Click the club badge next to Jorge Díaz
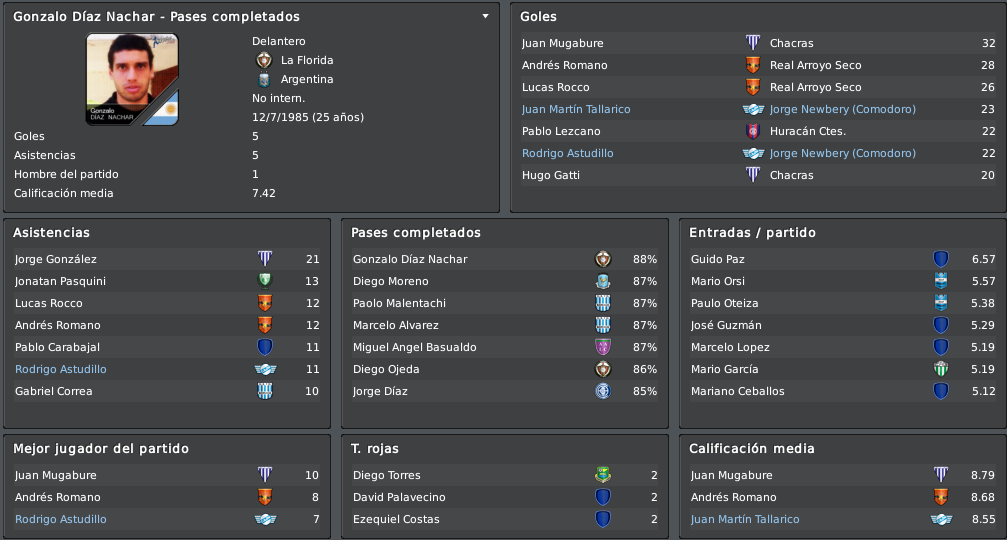This screenshot has height=540, width=1007. [602, 391]
